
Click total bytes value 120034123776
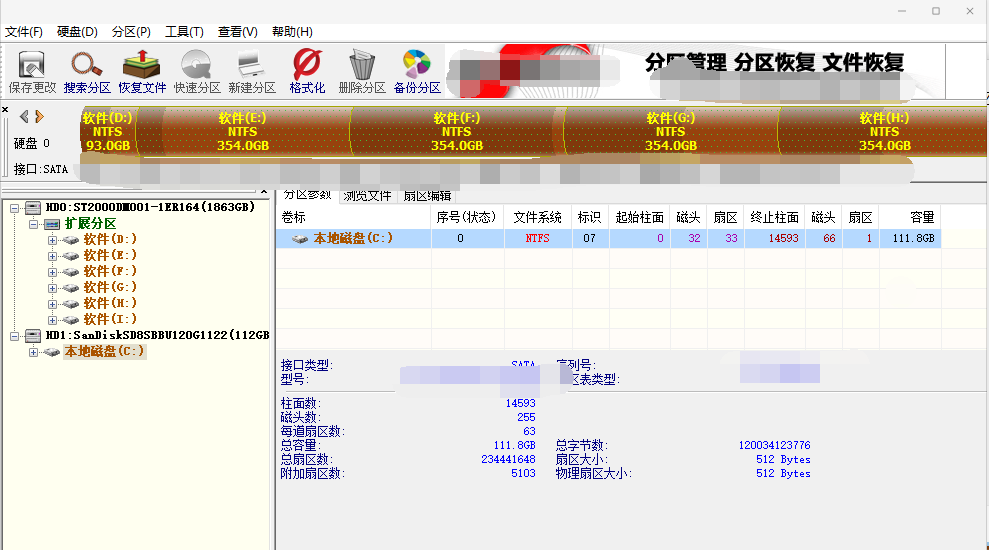[775, 445]
